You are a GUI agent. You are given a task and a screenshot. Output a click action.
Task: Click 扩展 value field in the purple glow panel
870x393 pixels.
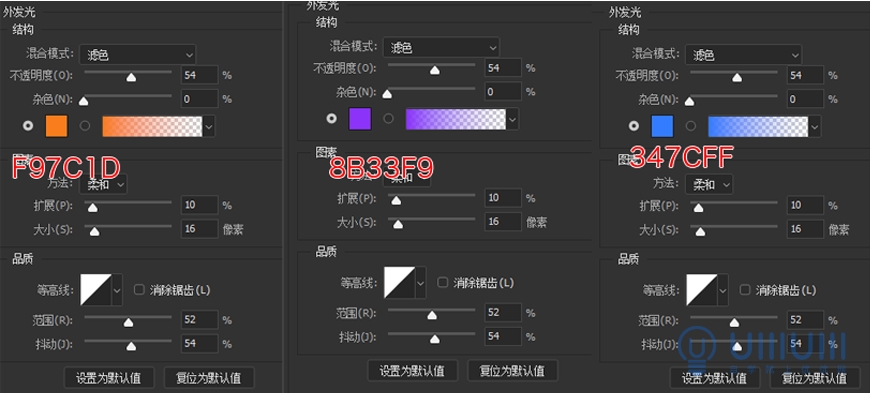503,198
